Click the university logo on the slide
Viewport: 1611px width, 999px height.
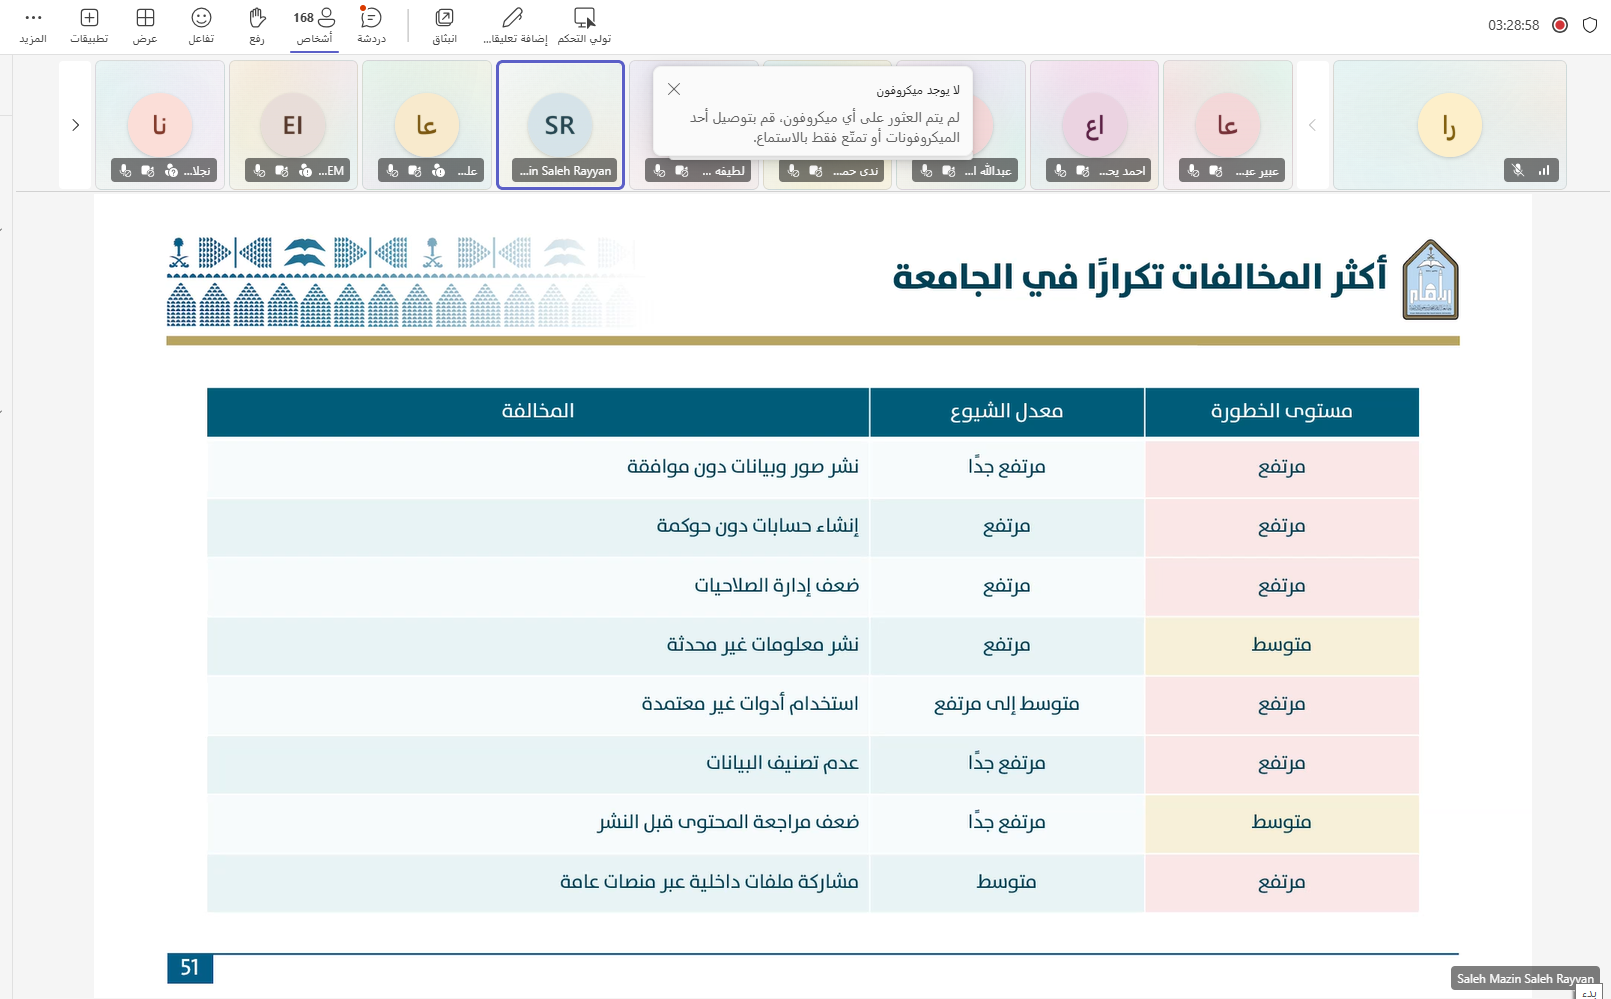click(1431, 279)
